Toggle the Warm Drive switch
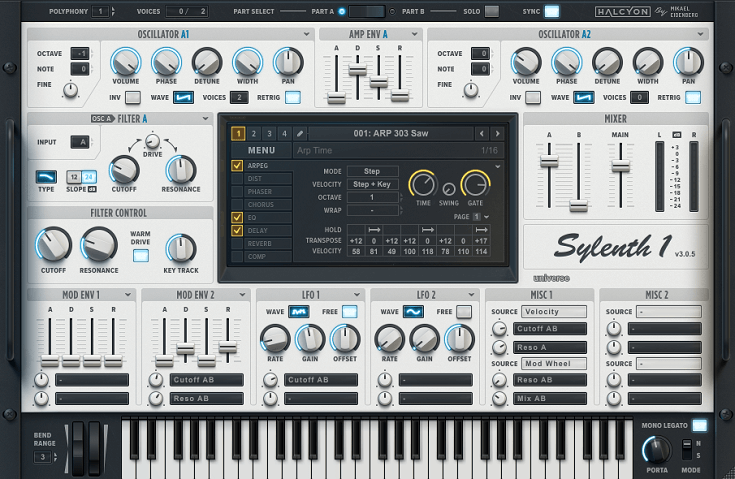Screen dimensions: 735x479 141,255
